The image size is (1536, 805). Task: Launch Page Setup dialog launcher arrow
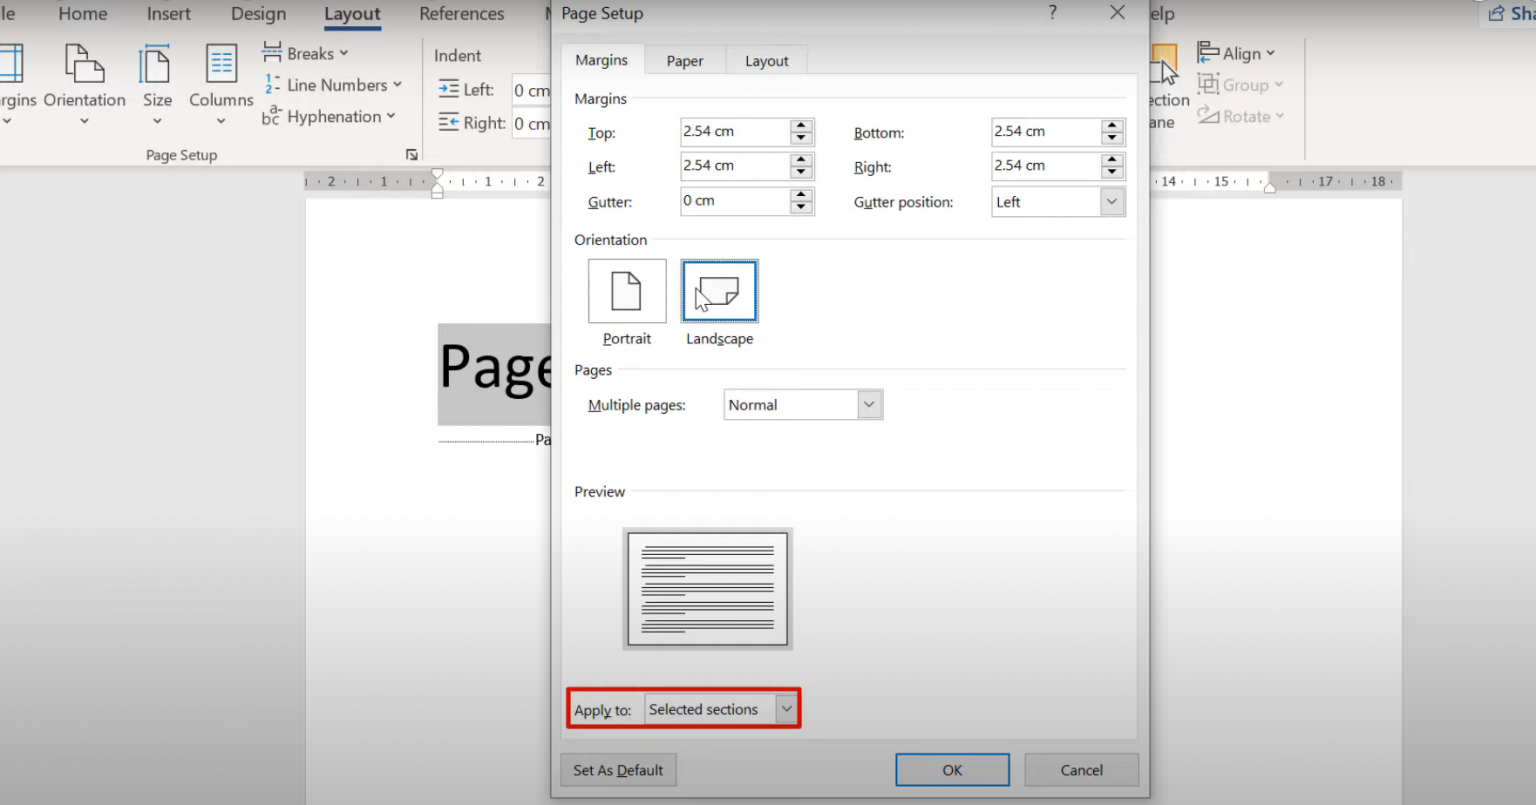tap(411, 155)
